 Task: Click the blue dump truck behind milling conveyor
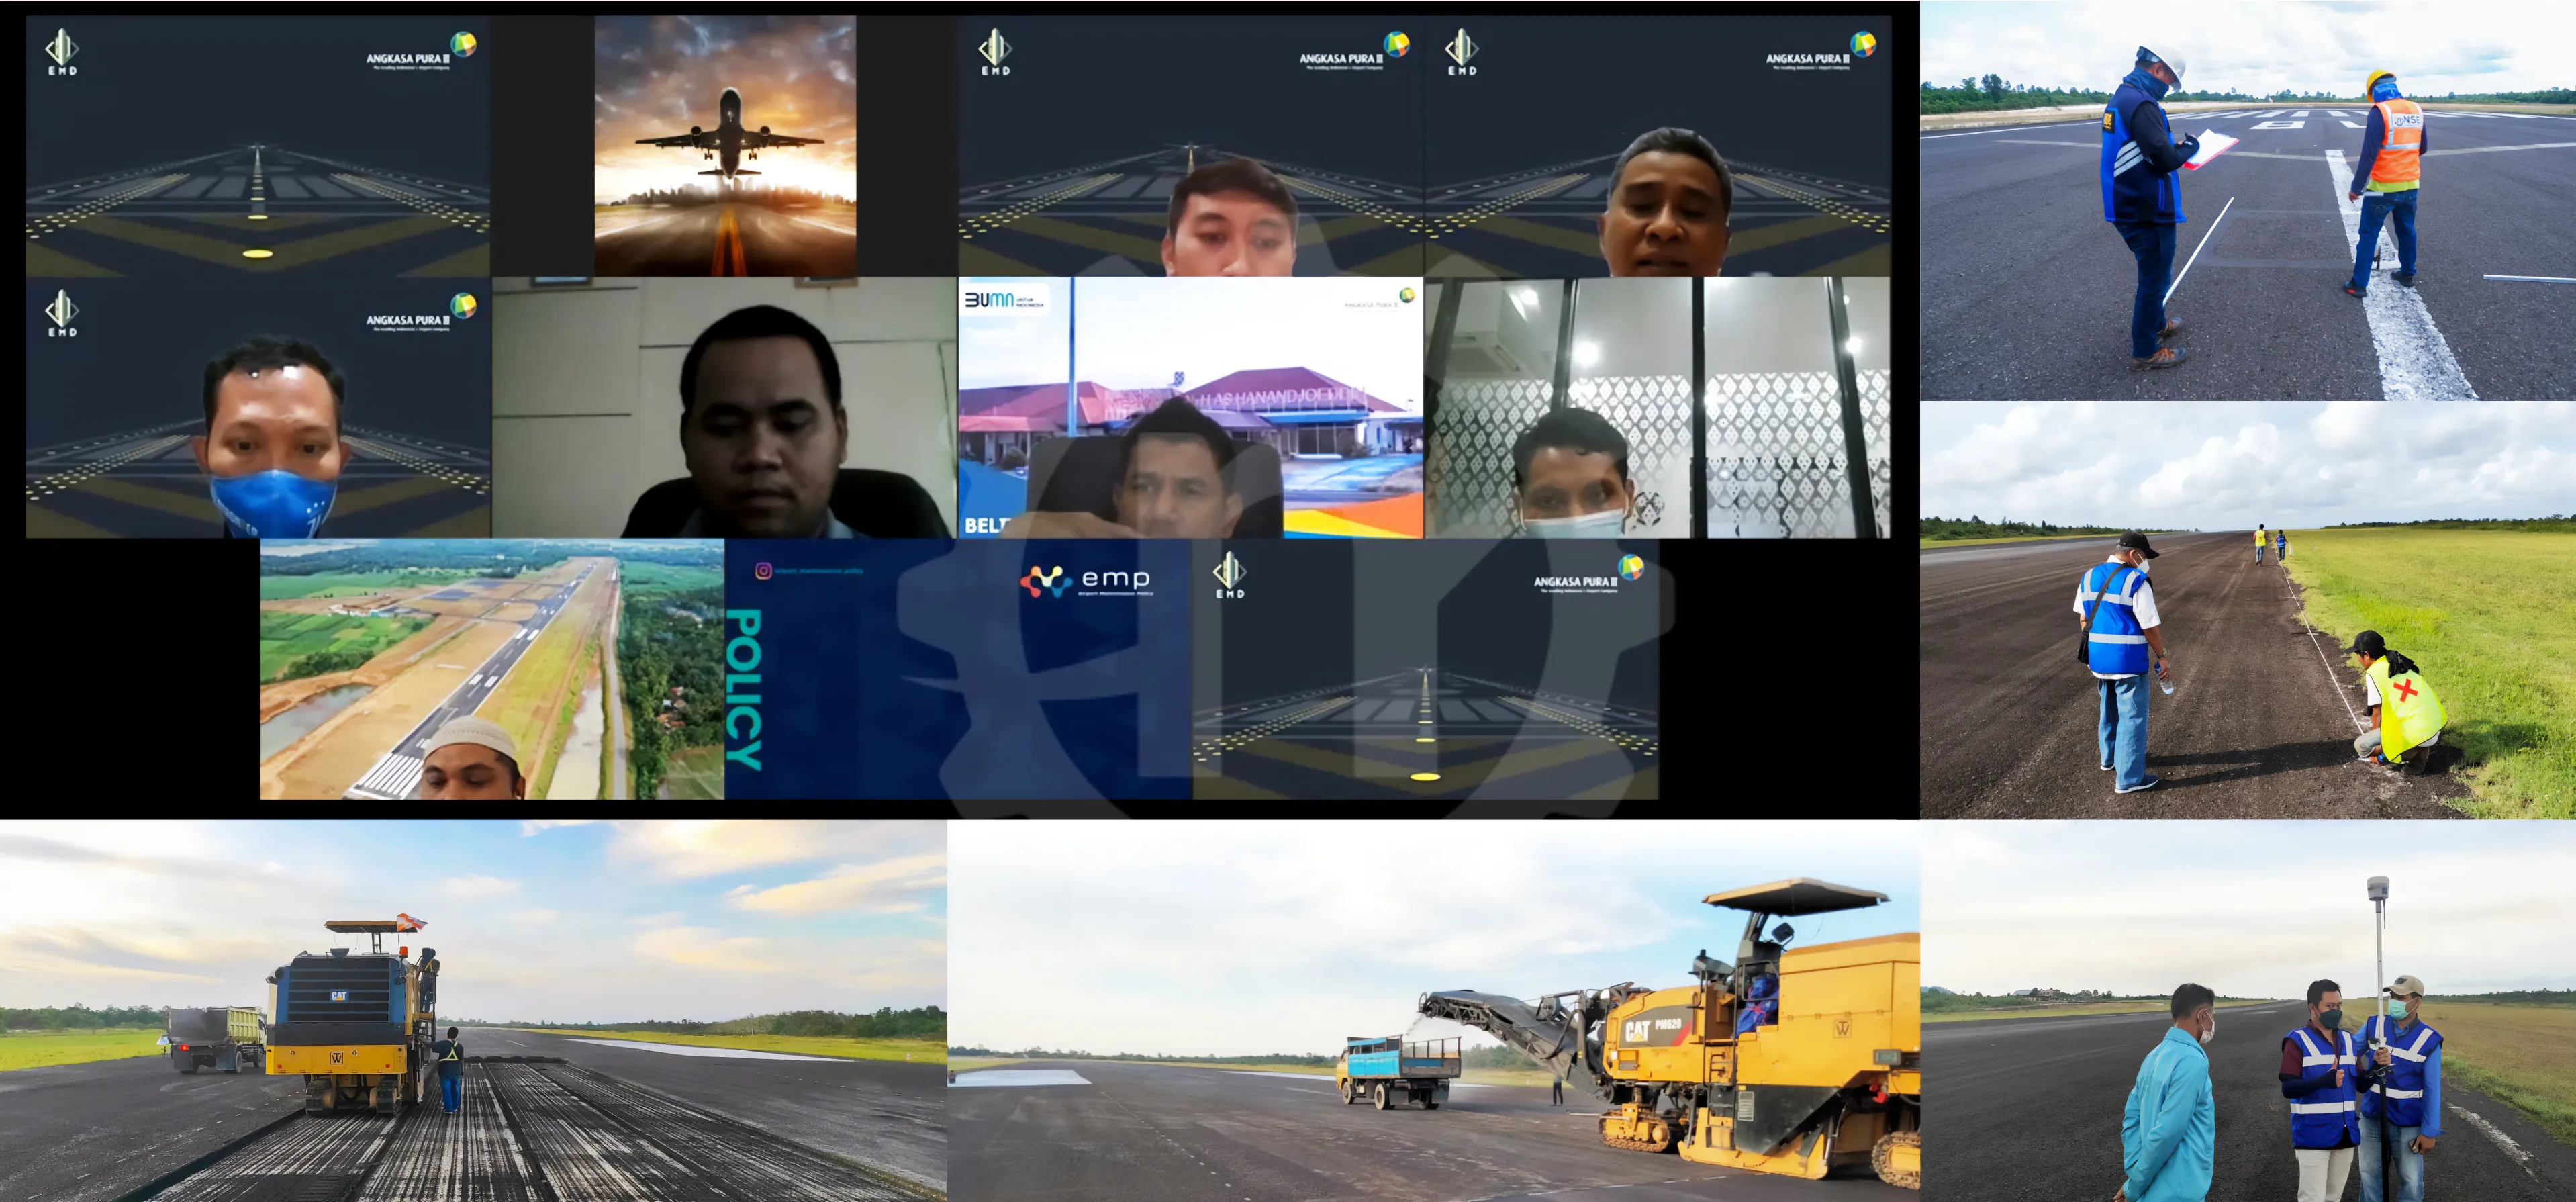pyautogui.click(x=1398, y=1065)
